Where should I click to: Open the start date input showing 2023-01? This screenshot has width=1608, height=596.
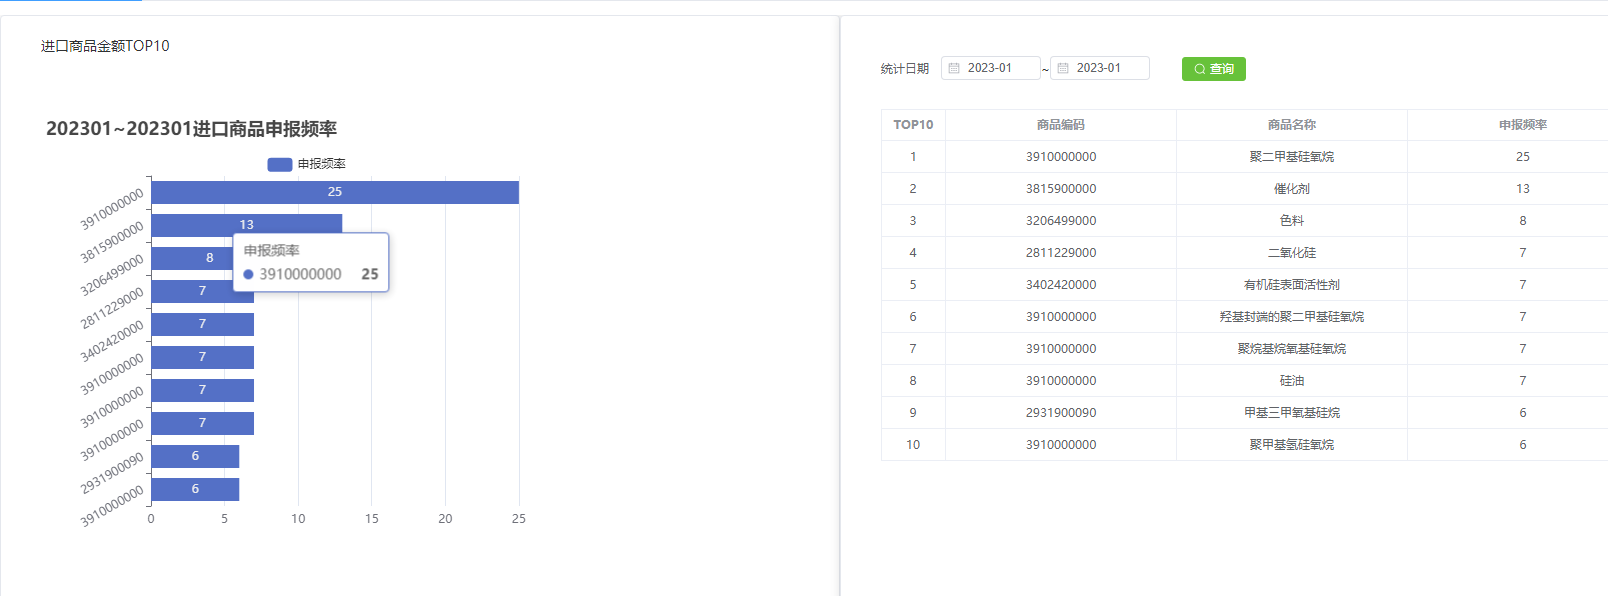coord(990,68)
